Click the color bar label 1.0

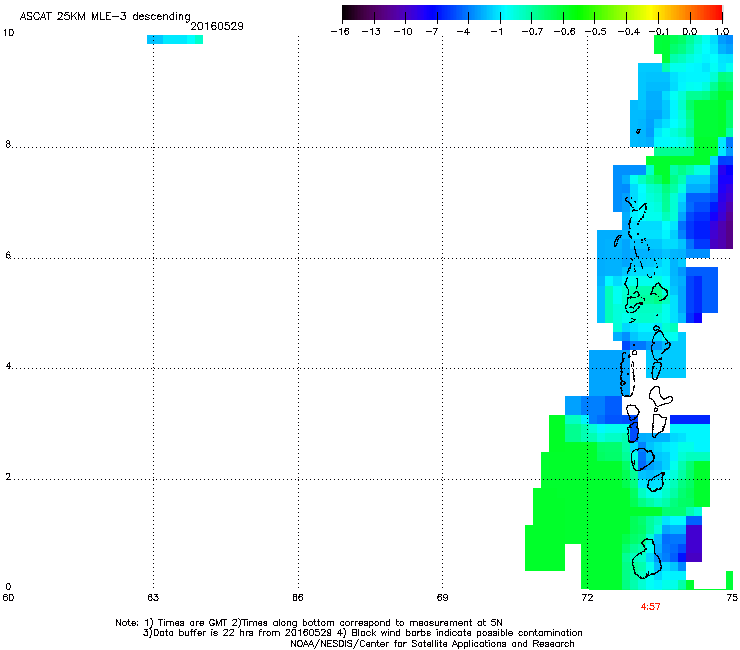coord(722,32)
